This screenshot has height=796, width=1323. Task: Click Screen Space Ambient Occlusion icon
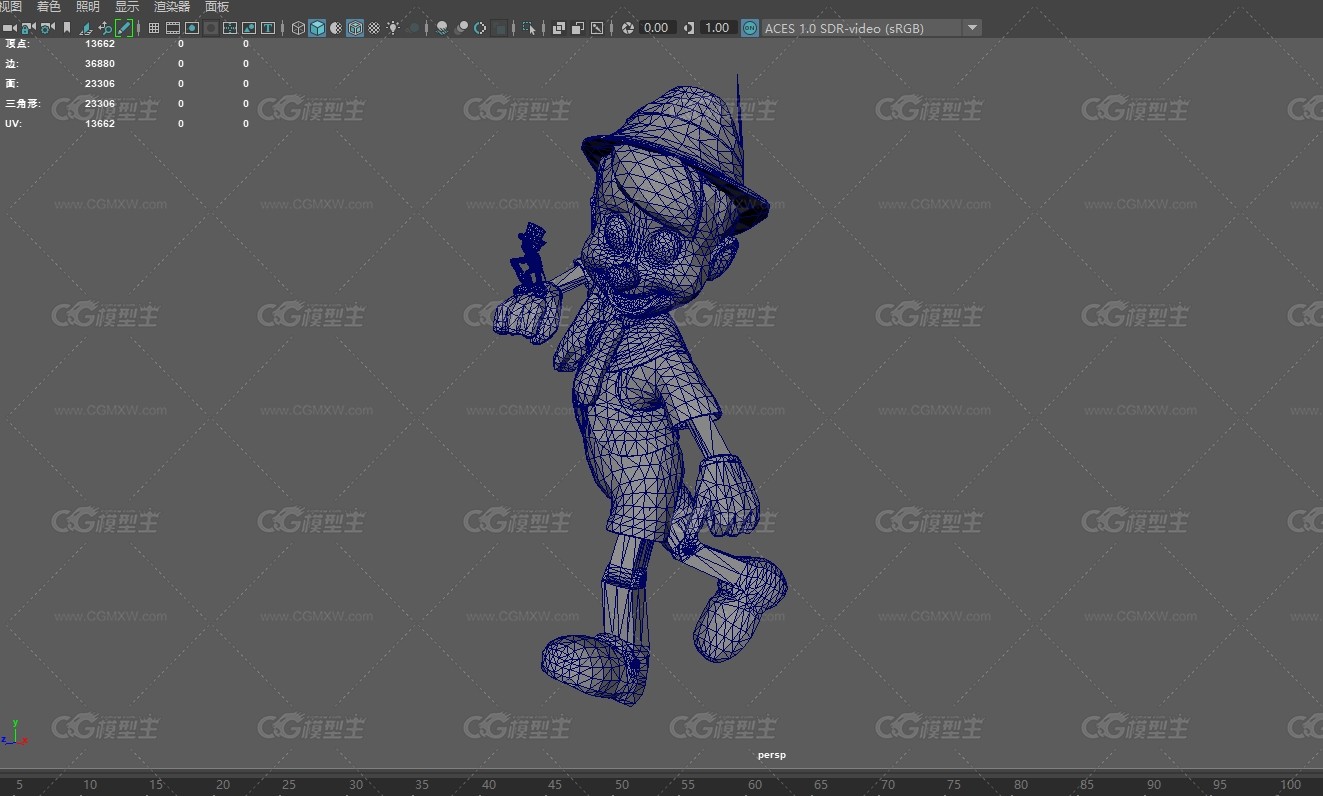pyautogui.click(x=442, y=28)
